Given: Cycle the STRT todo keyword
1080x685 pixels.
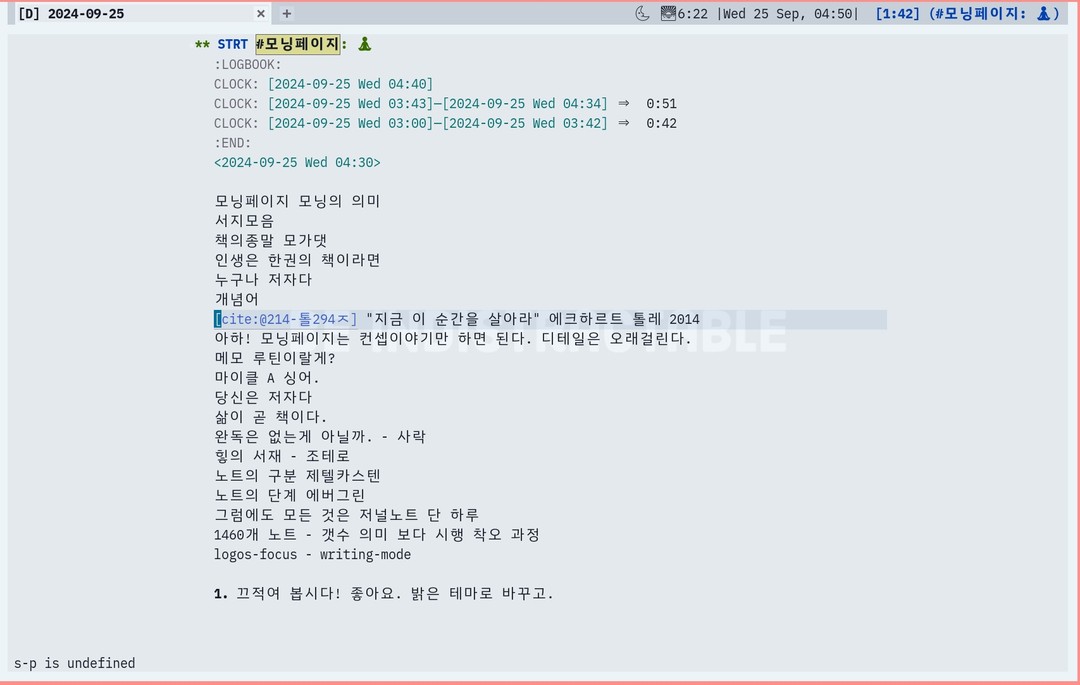Looking at the screenshot, I should pyautogui.click(x=232, y=45).
